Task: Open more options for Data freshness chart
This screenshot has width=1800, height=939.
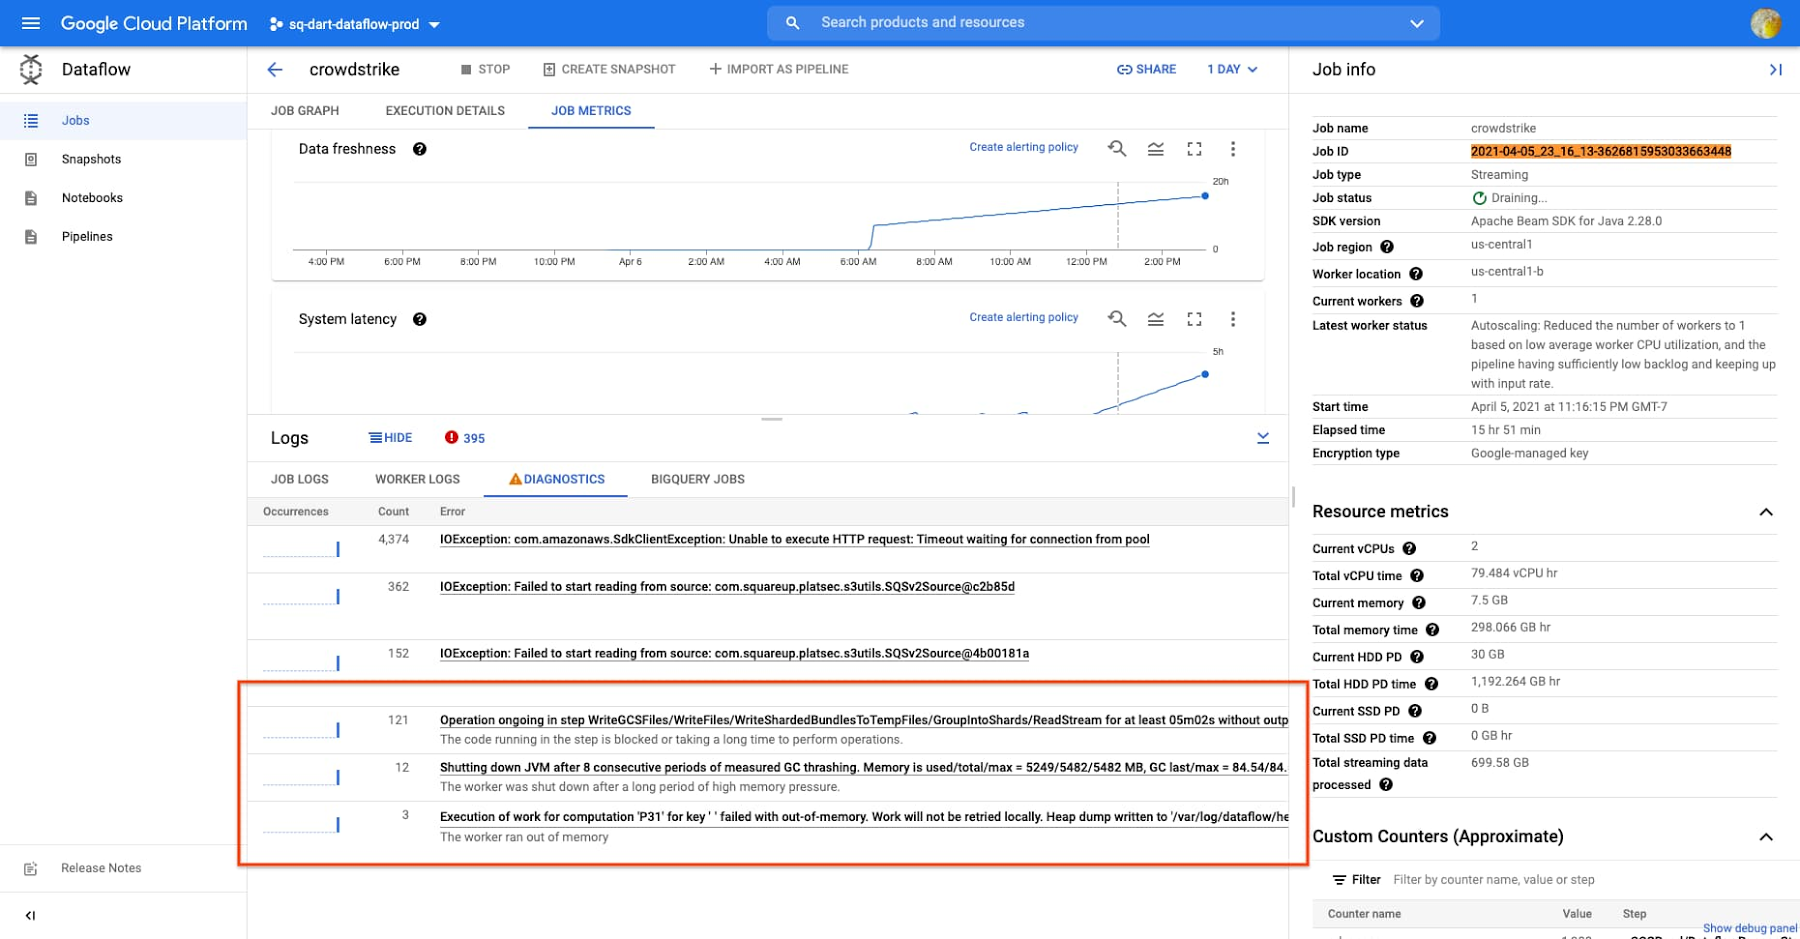Action: tap(1233, 148)
